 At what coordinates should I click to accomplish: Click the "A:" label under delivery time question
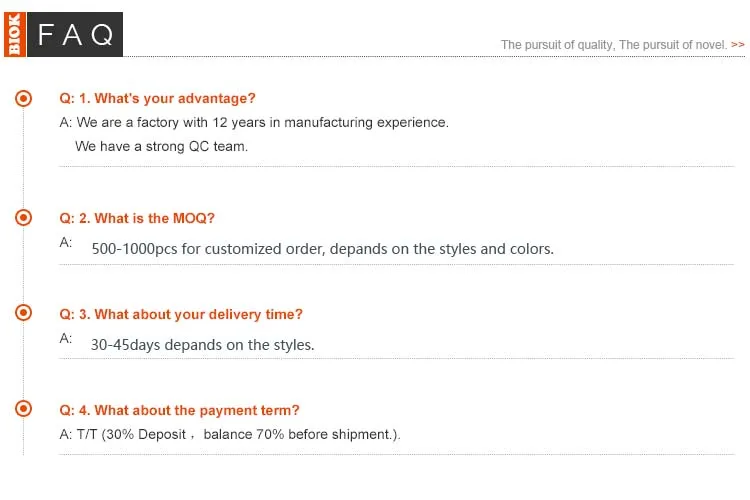click(66, 338)
